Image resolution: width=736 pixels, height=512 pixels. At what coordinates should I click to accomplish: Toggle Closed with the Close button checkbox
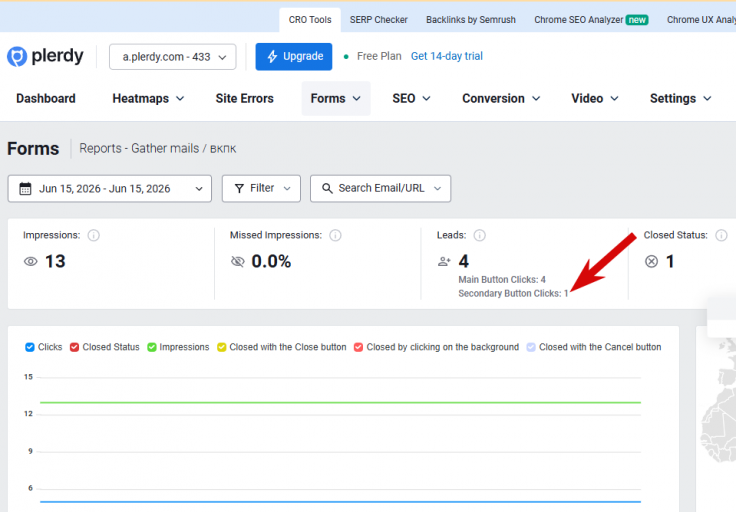click(x=222, y=347)
